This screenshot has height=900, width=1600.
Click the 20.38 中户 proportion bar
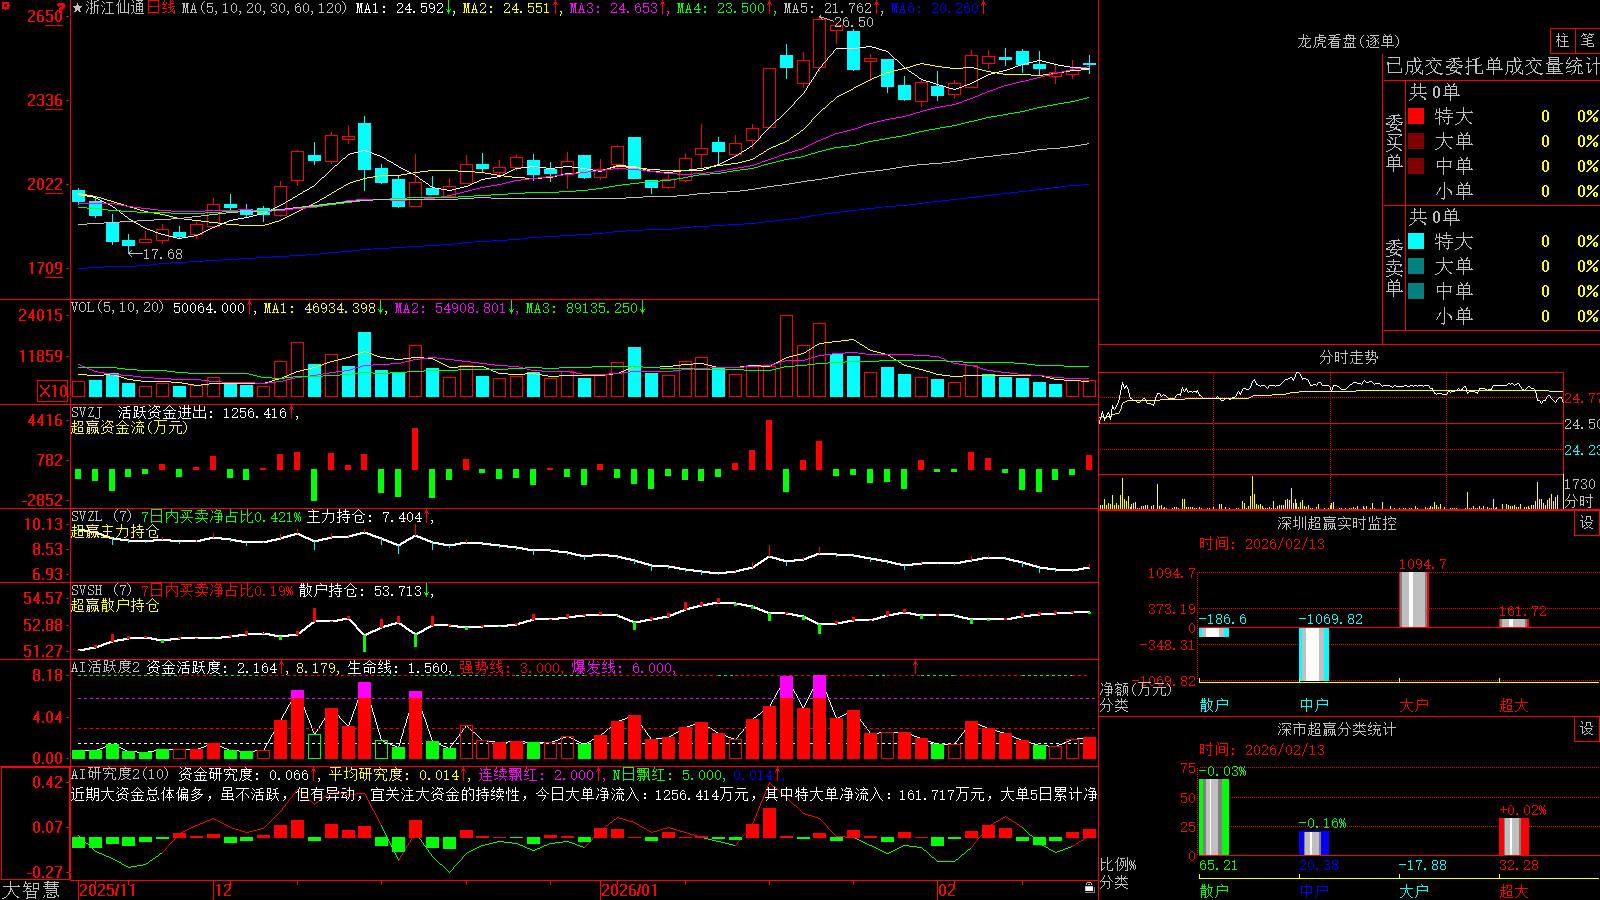tap(1313, 843)
